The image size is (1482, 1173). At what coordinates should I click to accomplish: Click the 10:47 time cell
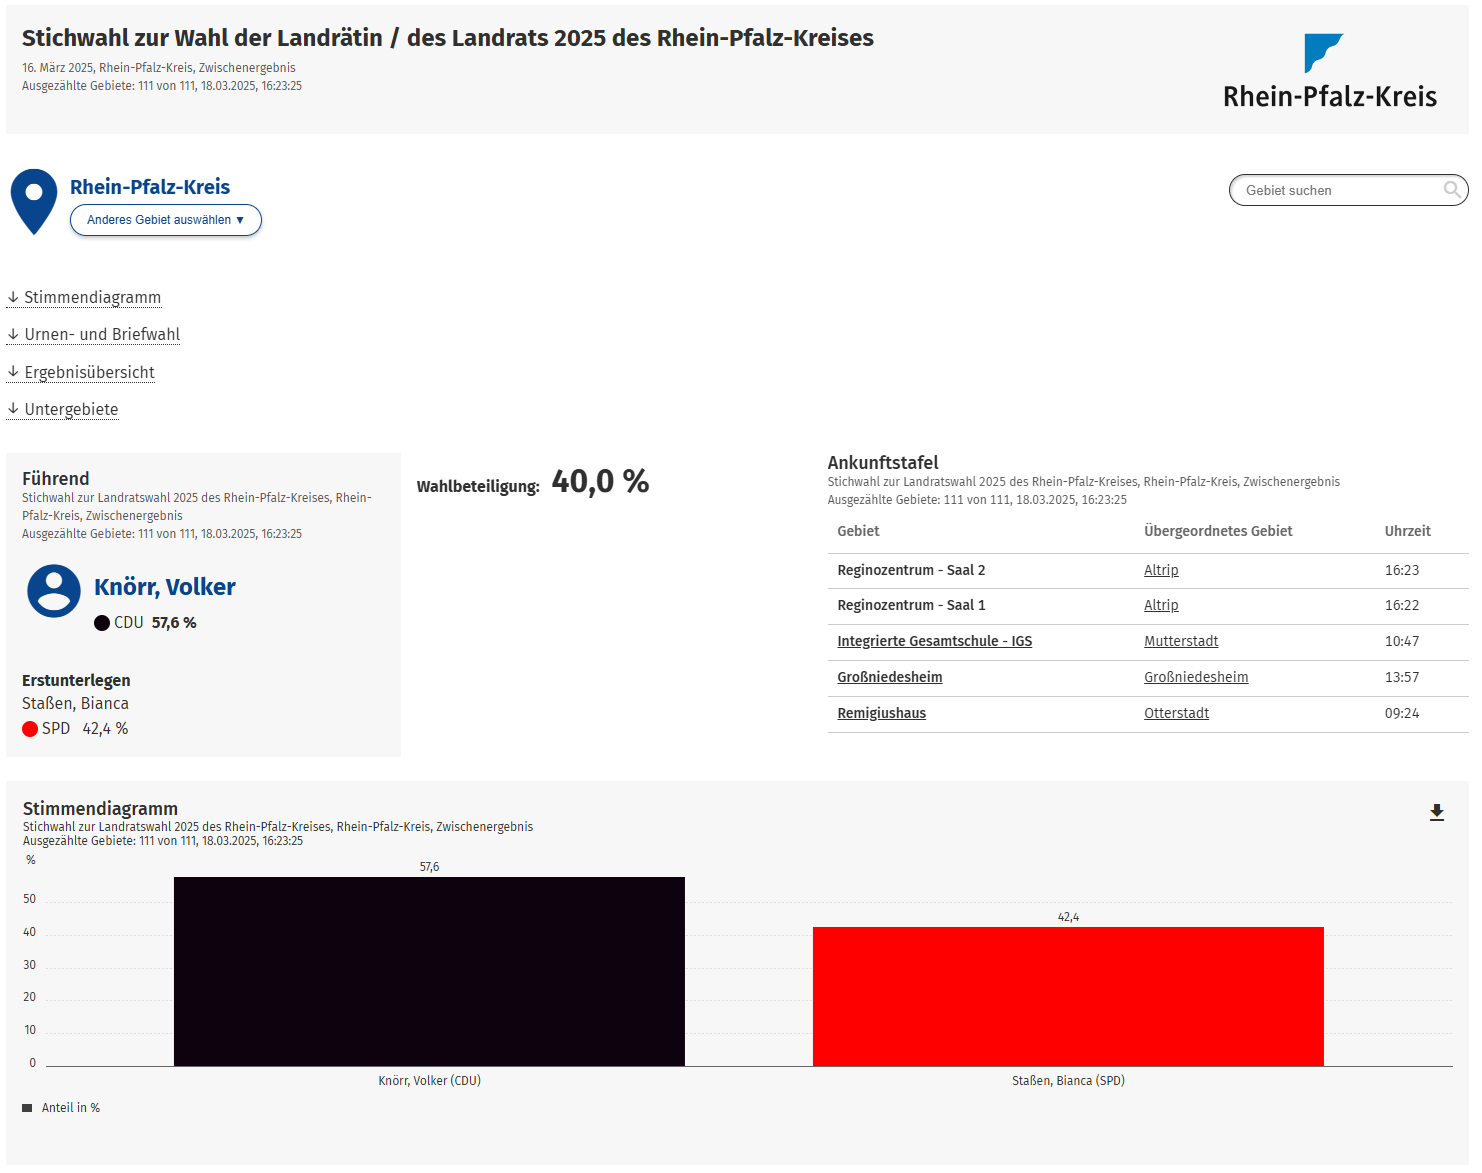1401,641
